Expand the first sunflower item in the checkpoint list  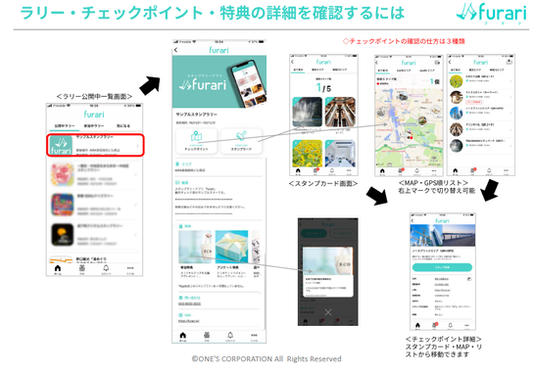(x=481, y=81)
